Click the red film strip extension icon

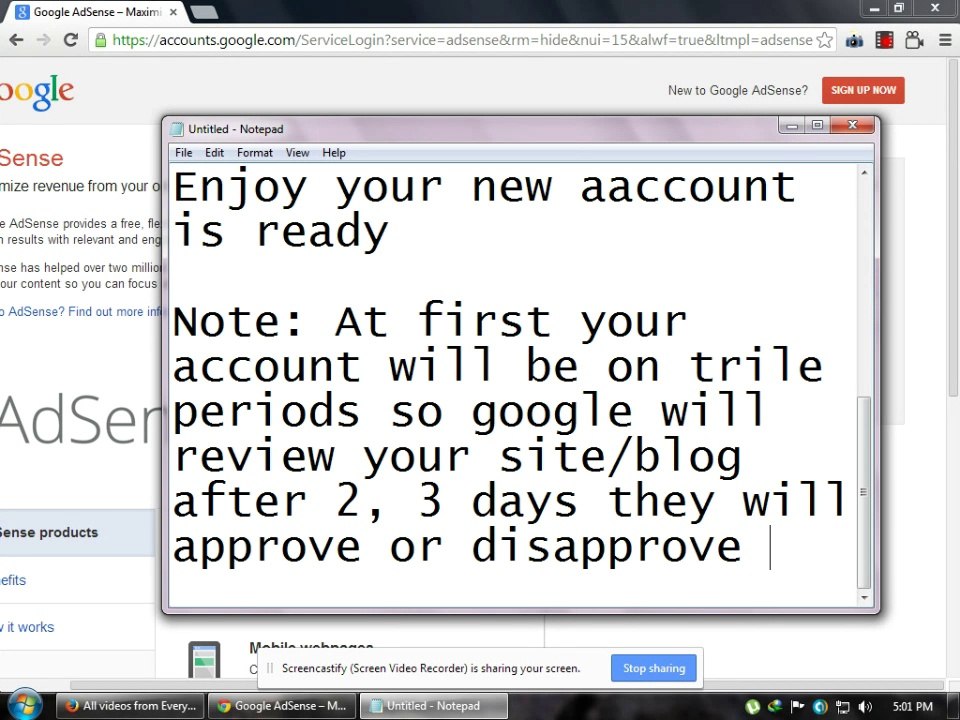point(884,40)
